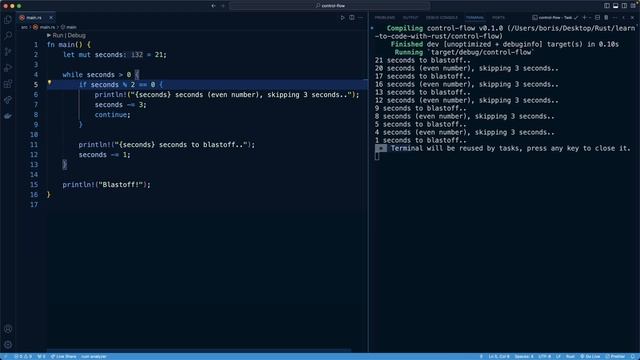
Task: Click the main function breadcrumb
Action: [x=69, y=27]
